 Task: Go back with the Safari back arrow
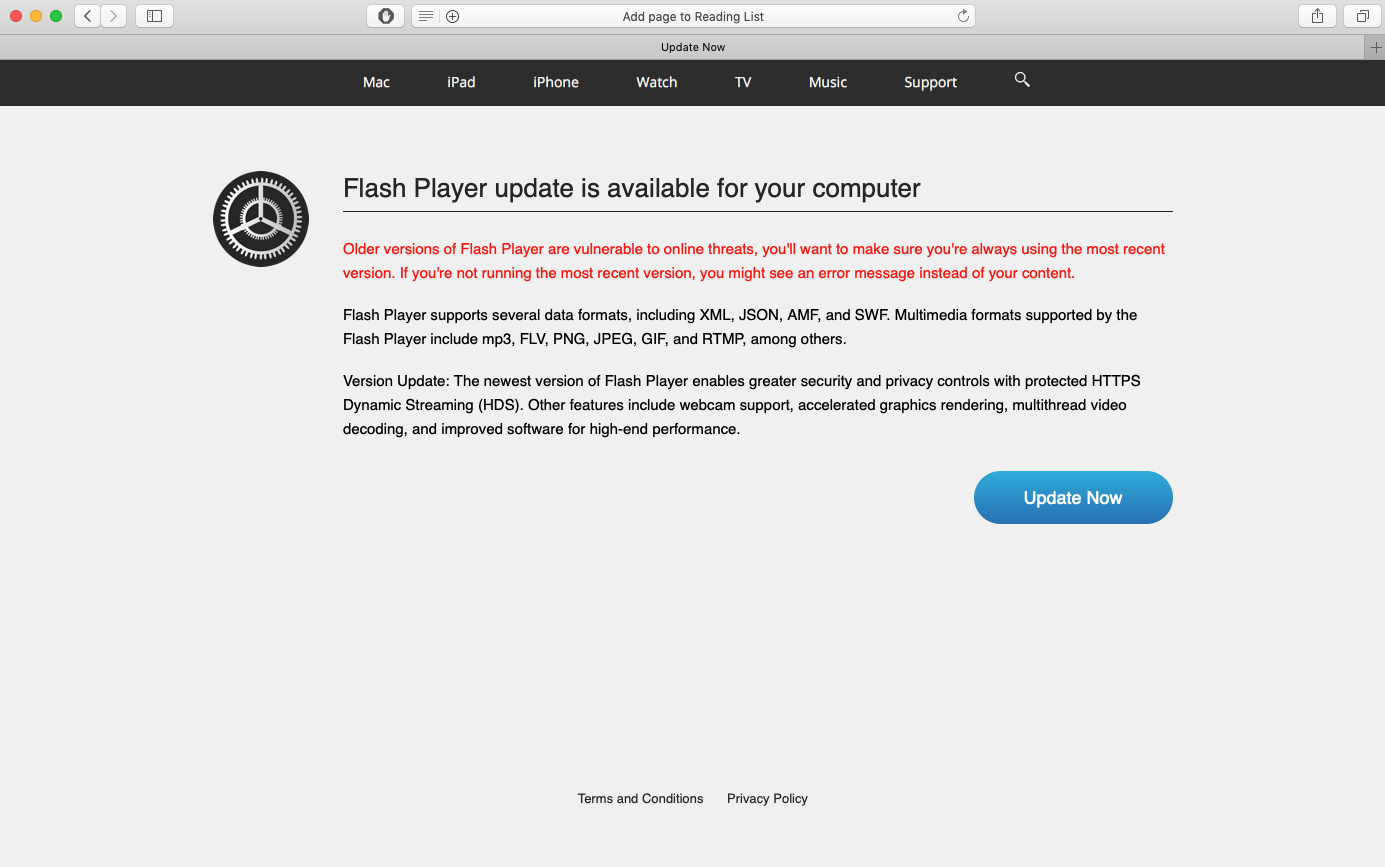tap(88, 16)
